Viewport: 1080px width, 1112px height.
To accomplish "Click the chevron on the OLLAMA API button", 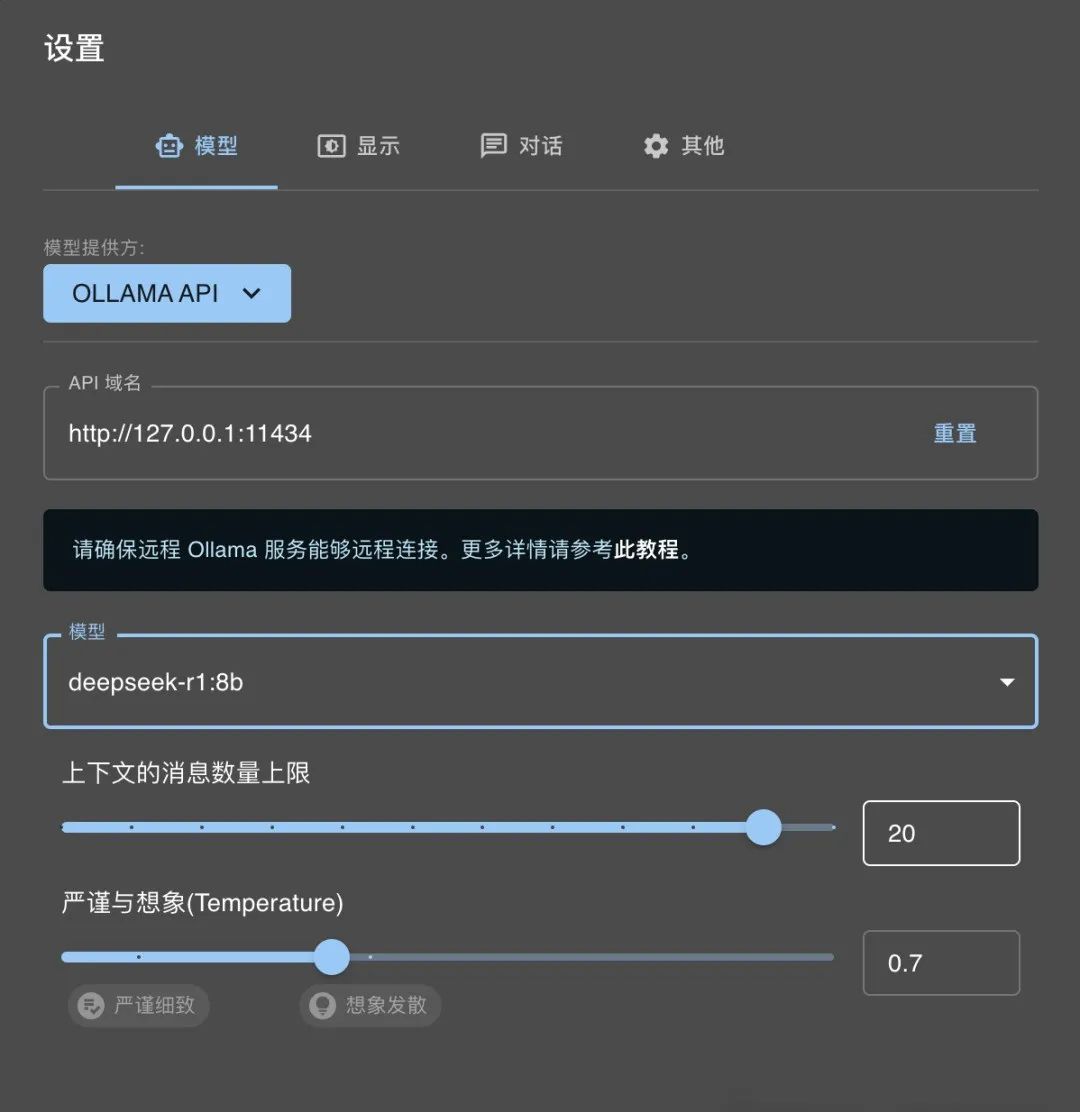I will 252,294.
